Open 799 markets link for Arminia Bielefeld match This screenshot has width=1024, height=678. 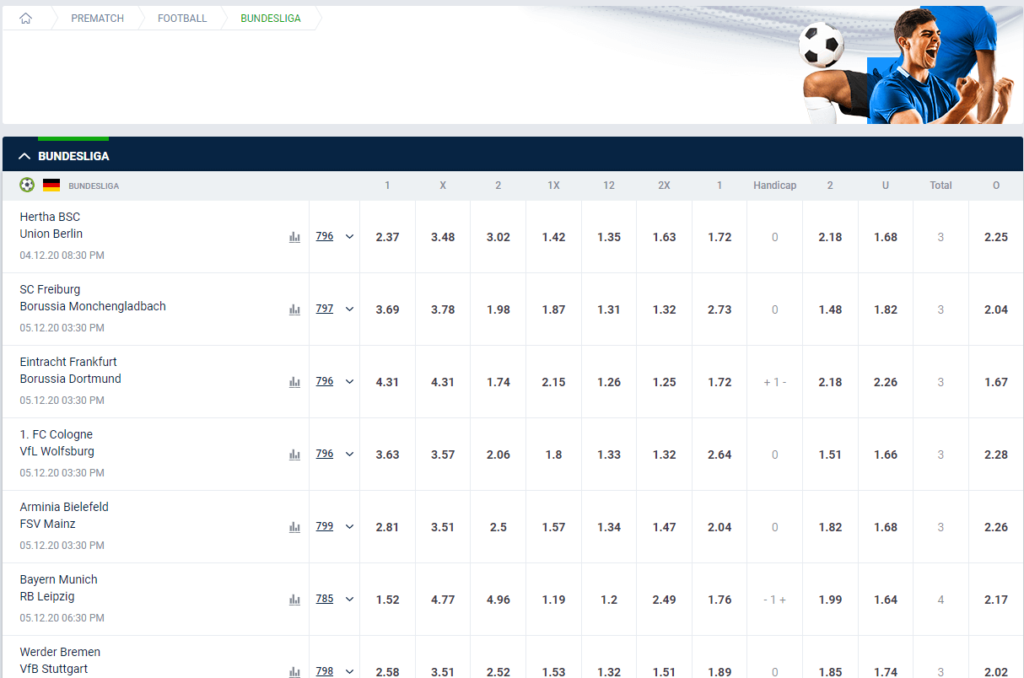[x=325, y=526]
